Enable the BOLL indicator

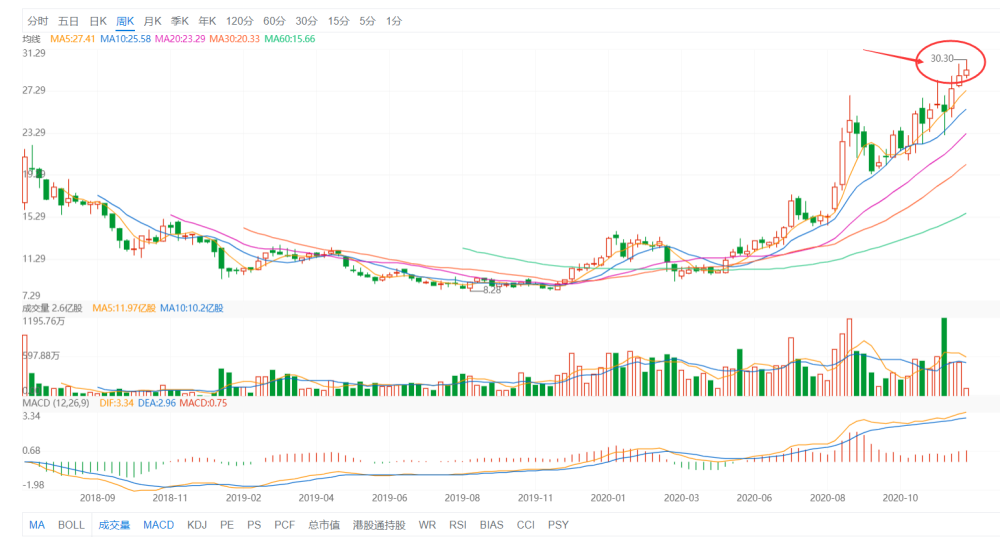[x=71, y=524]
